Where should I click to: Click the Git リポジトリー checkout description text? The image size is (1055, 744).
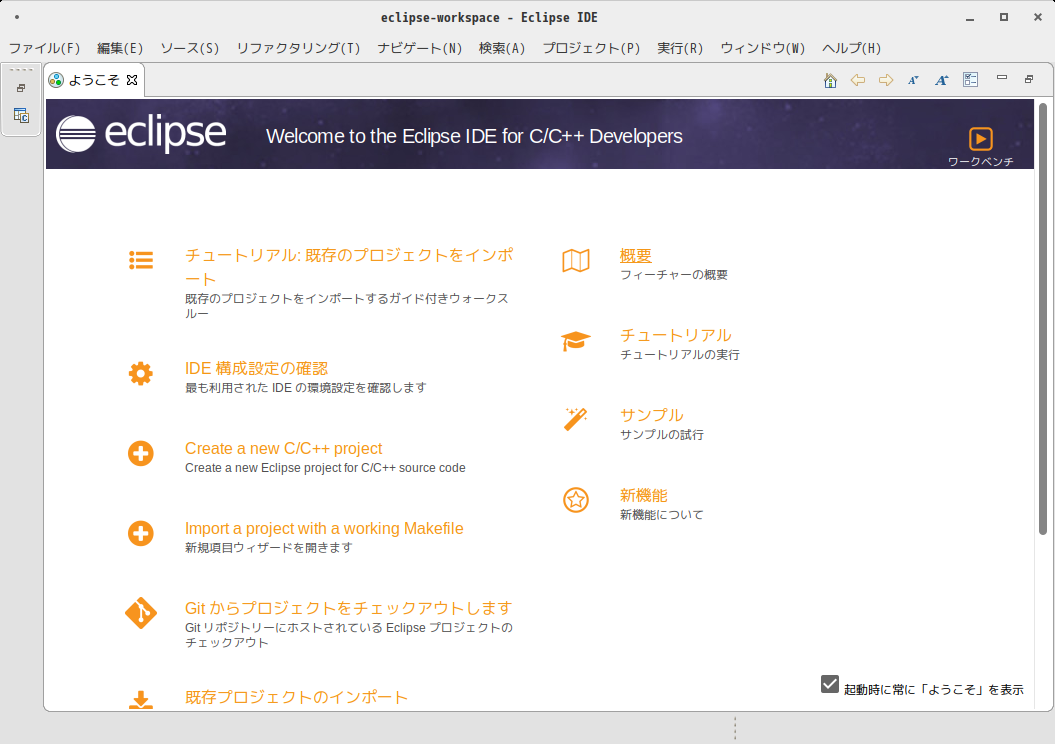click(x=349, y=635)
